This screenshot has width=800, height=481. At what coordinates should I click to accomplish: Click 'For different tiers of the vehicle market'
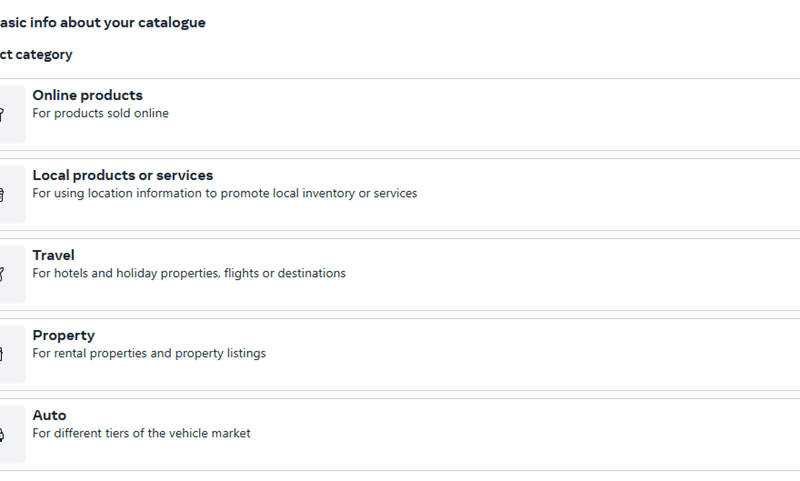(x=141, y=434)
